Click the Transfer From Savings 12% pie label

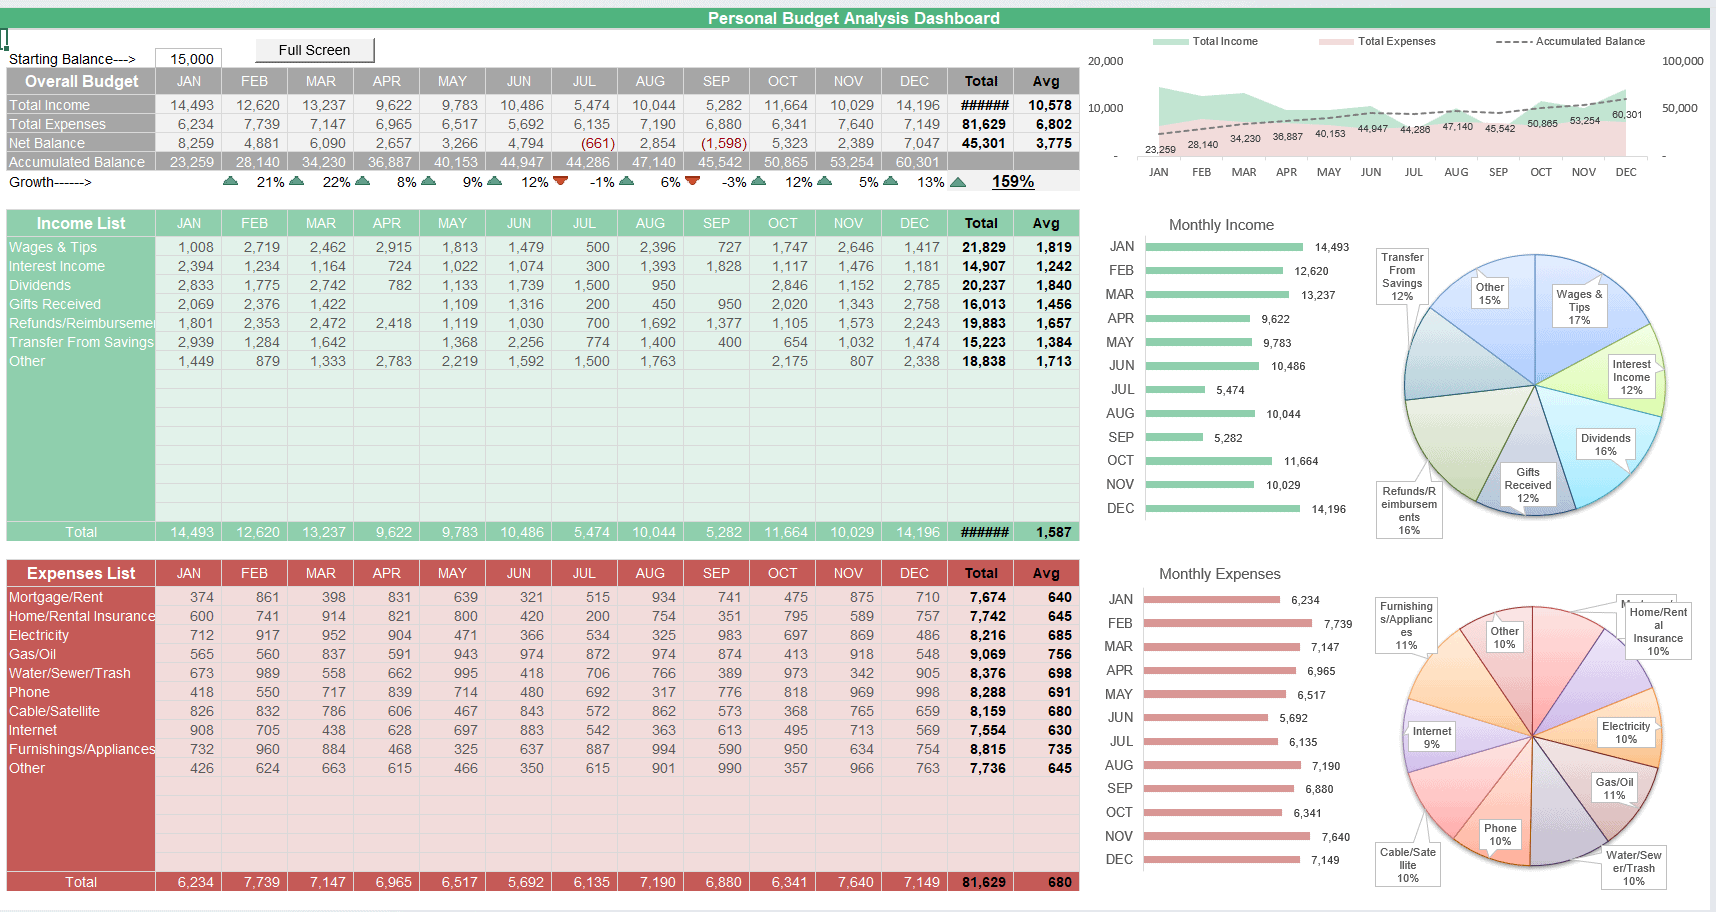(x=1402, y=276)
